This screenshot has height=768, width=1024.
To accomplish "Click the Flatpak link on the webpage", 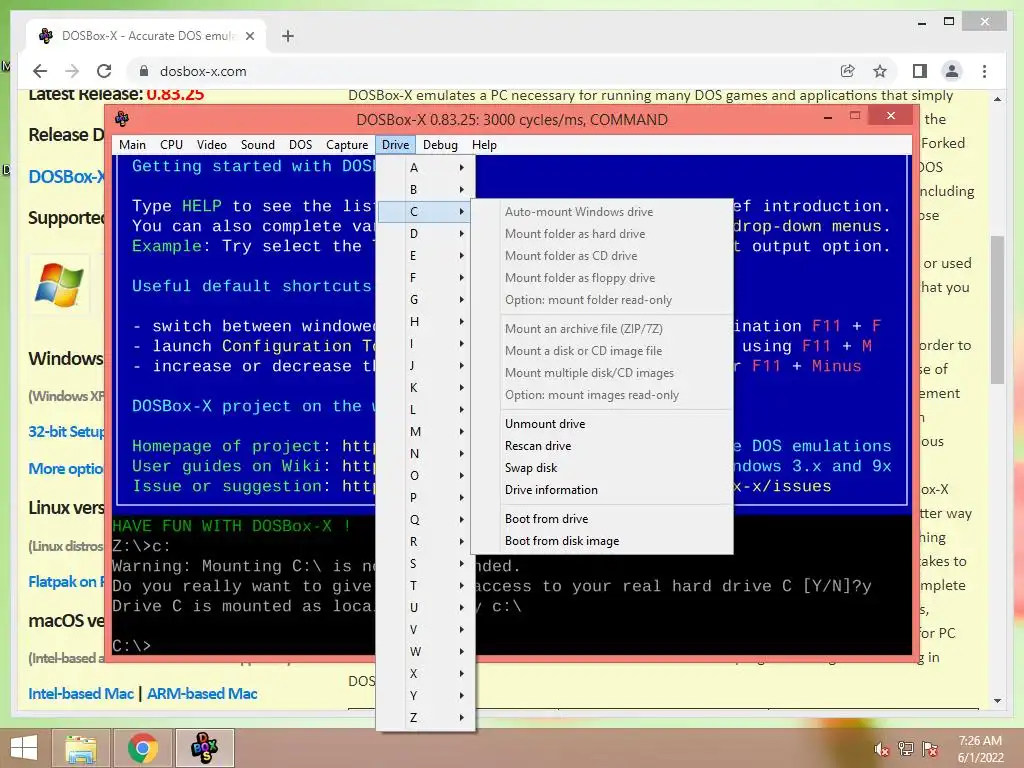I will tap(66, 582).
